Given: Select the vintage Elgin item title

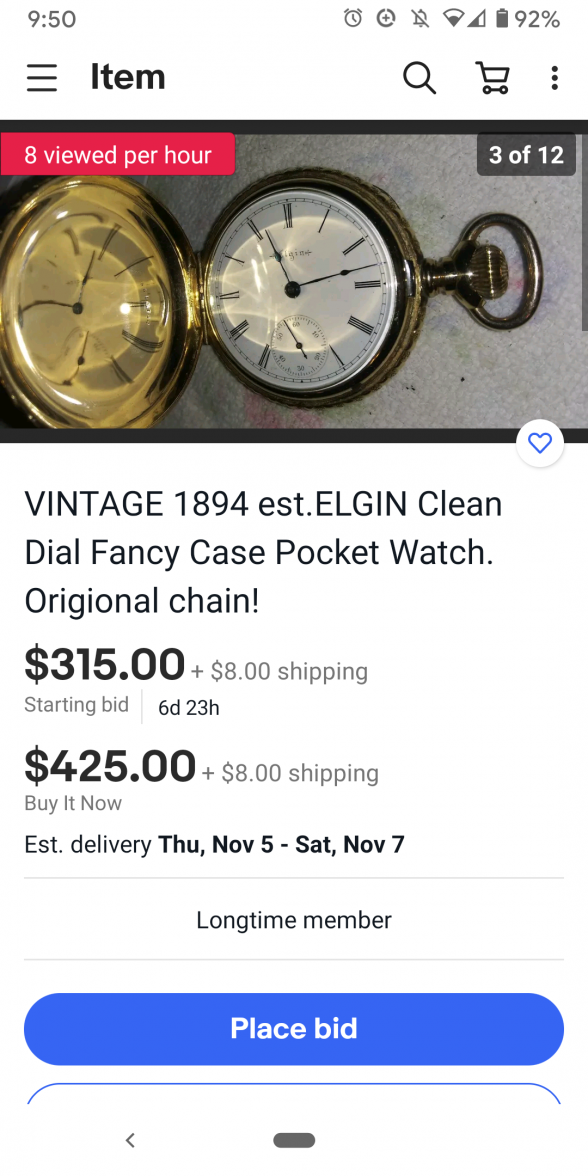Looking at the screenshot, I should pyautogui.click(x=263, y=552).
